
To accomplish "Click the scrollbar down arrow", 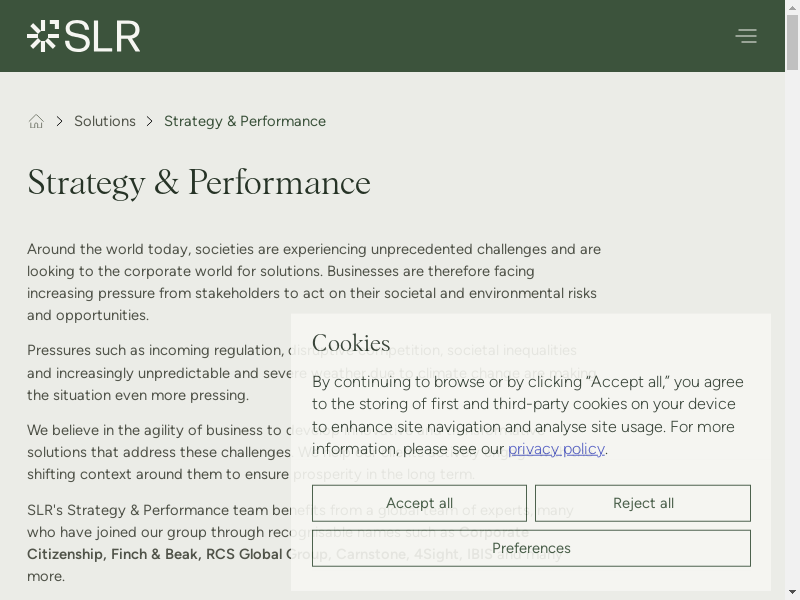I will click(793, 592).
